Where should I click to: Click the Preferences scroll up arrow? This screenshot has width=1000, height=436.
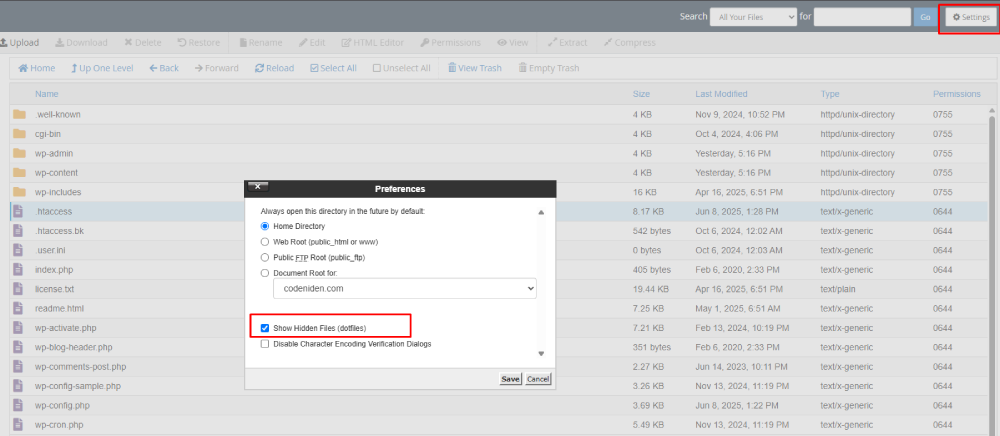541,212
